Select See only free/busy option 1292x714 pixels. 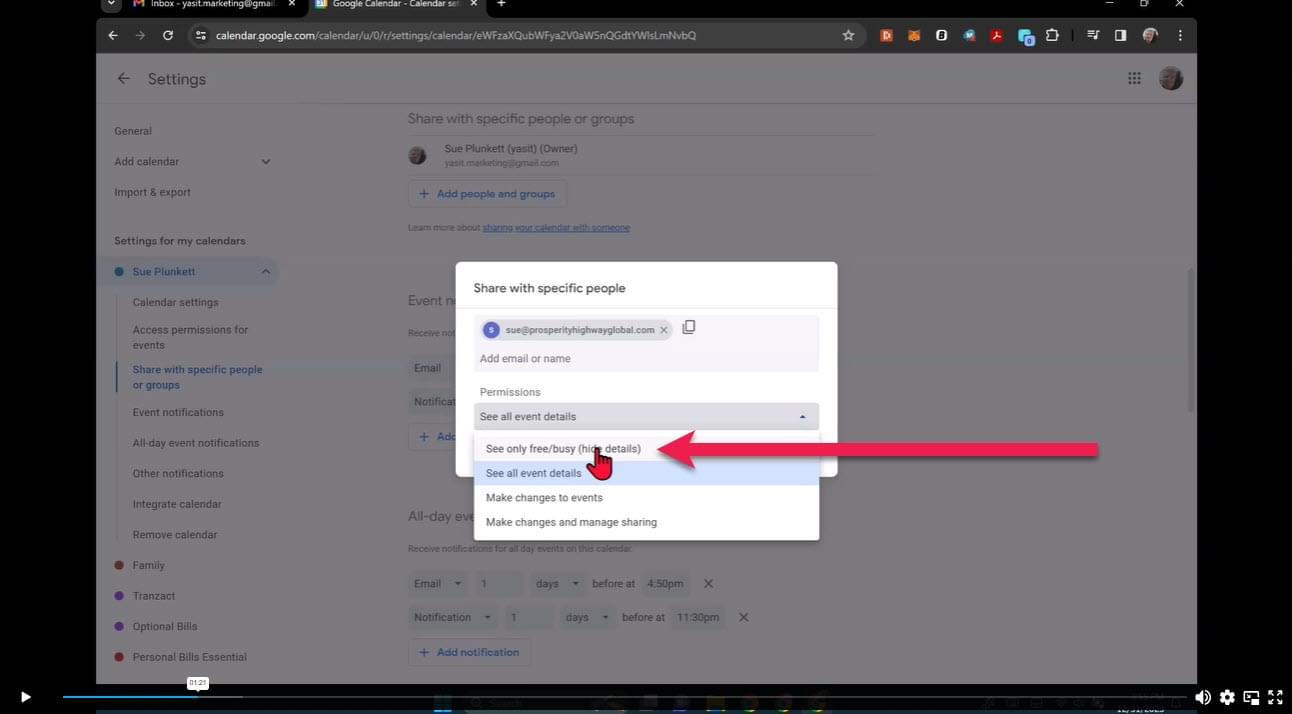pyautogui.click(x=563, y=449)
